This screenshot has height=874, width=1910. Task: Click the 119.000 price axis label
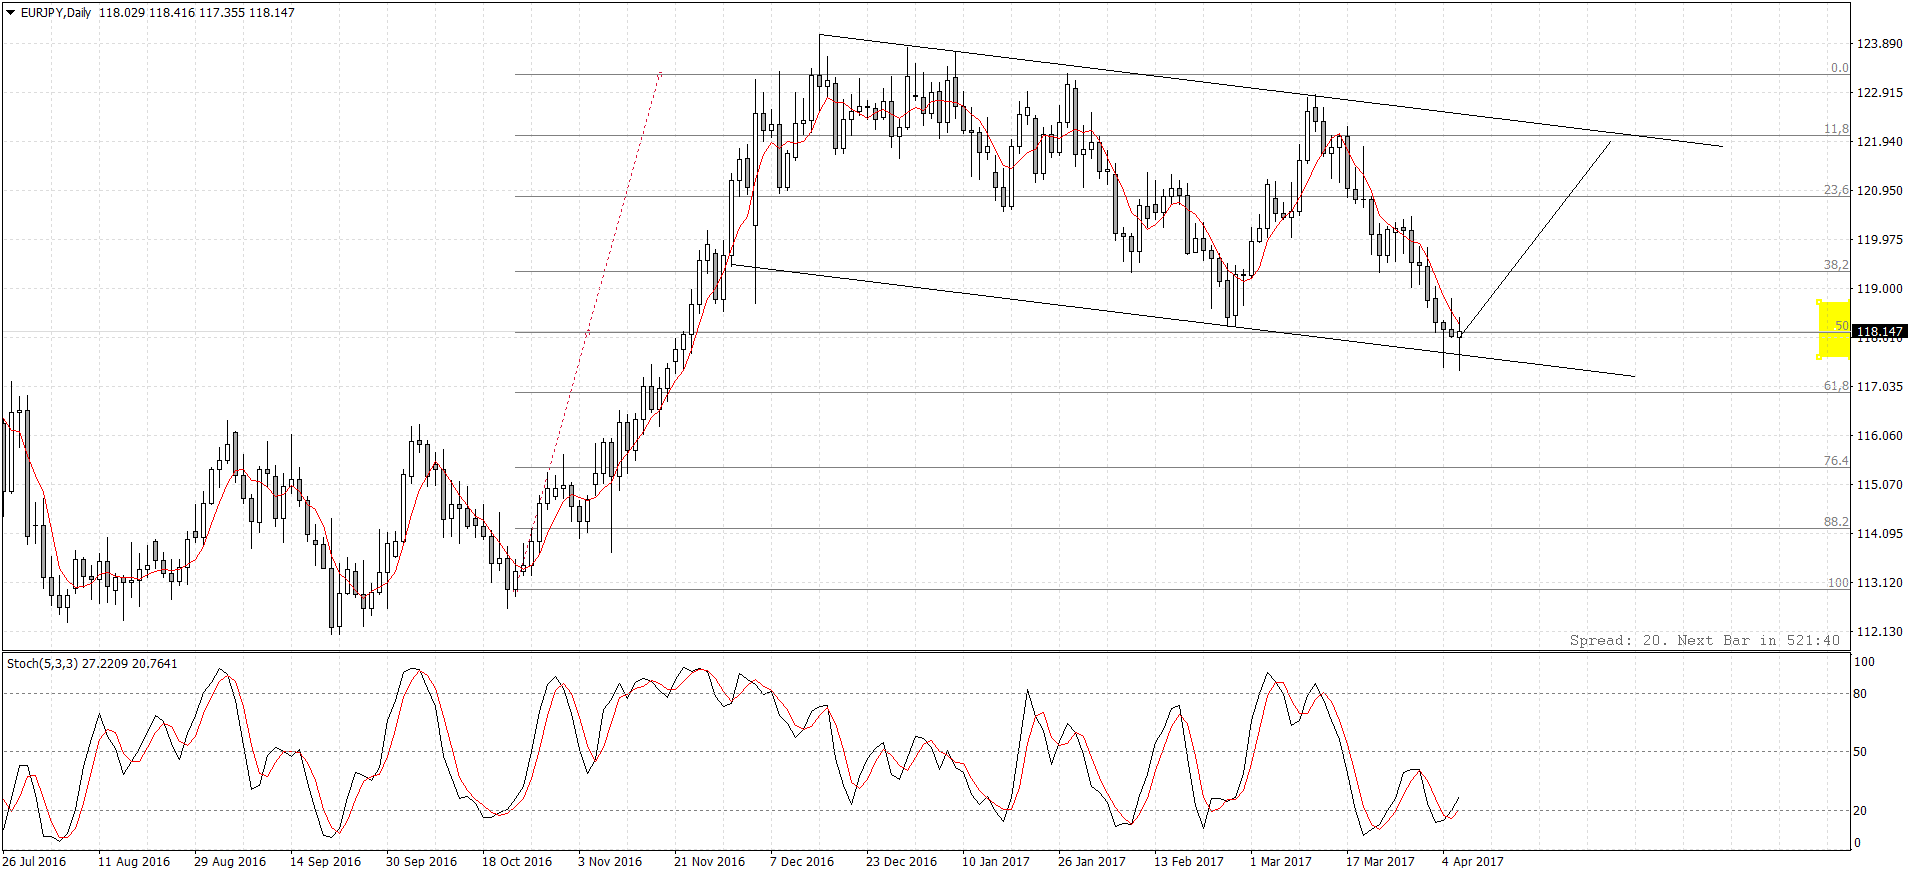coord(1880,289)
